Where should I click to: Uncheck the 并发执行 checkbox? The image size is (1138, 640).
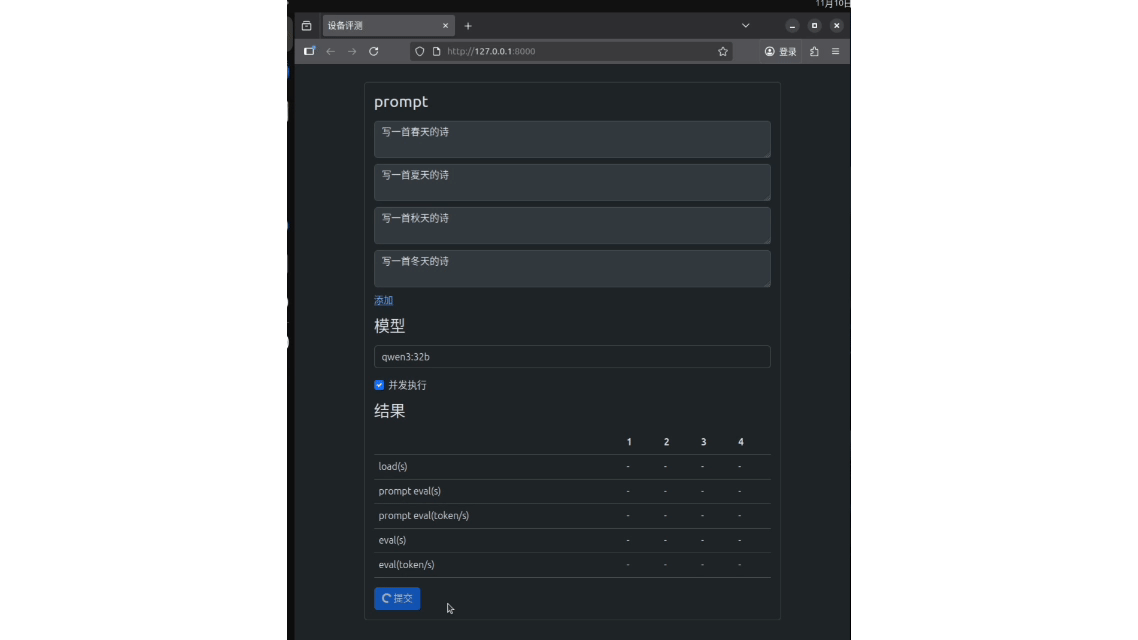[x=379, y=384]
